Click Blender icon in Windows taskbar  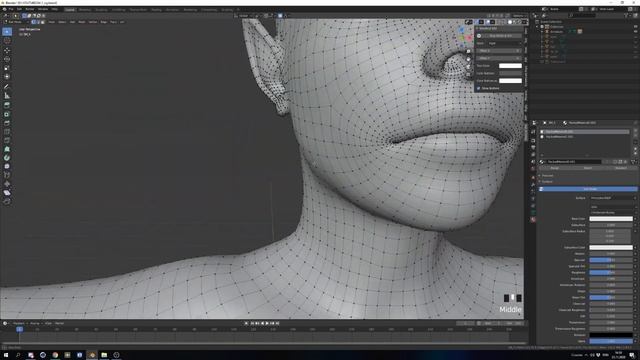92,355
